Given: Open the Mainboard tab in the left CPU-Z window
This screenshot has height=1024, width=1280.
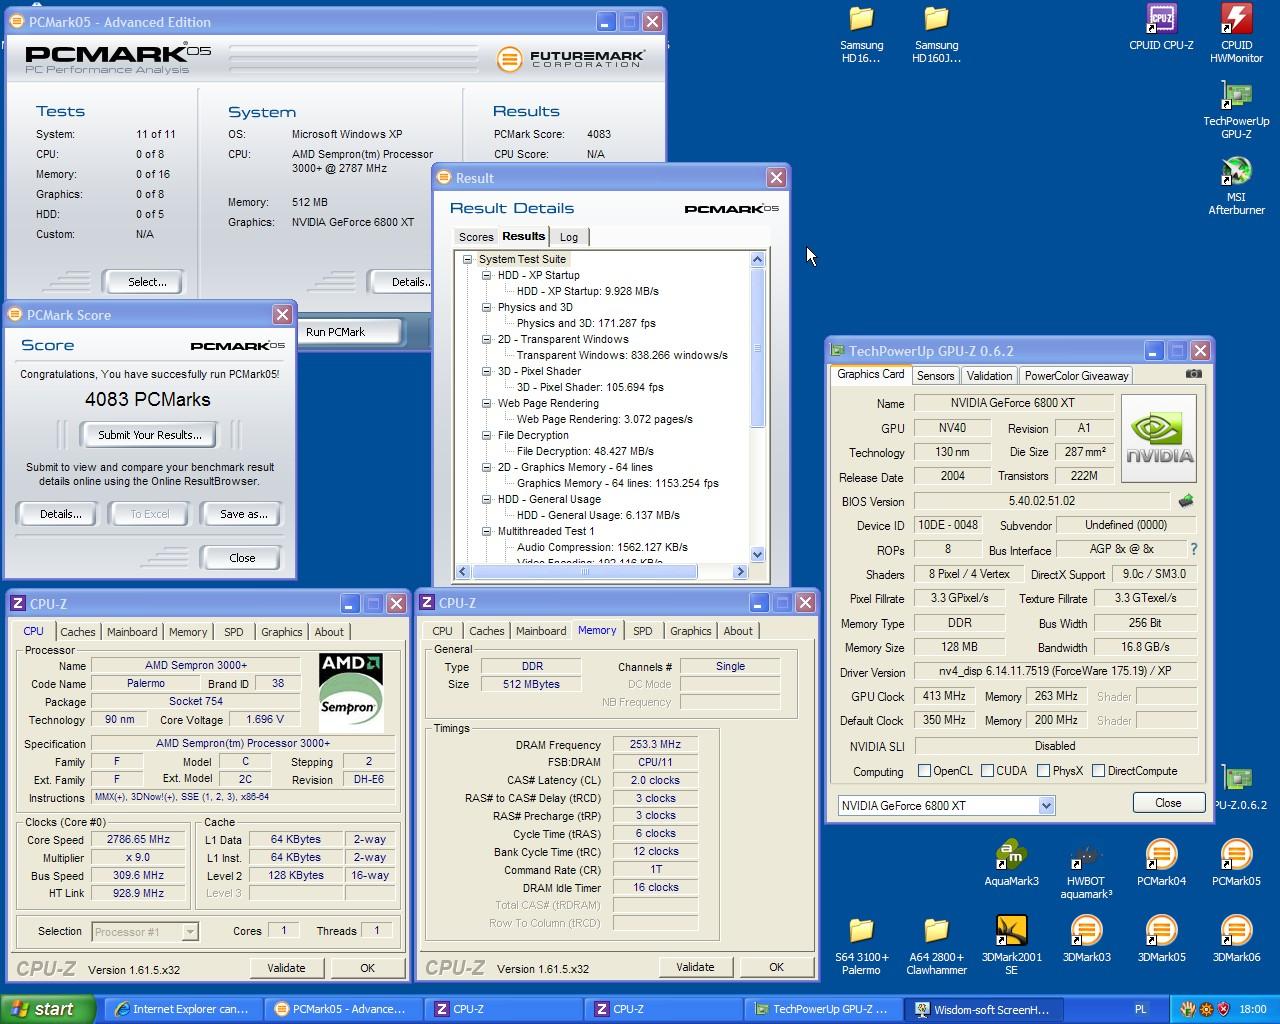Looking at the screenshot, I should coord(132,632).
